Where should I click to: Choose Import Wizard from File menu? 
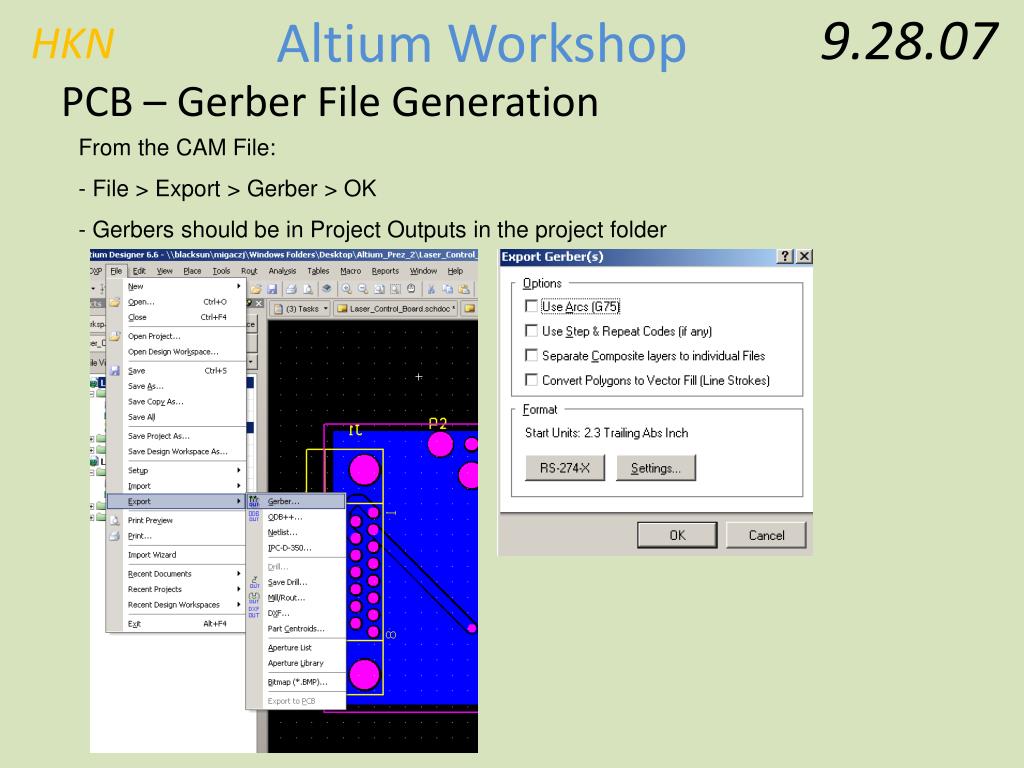152,554
